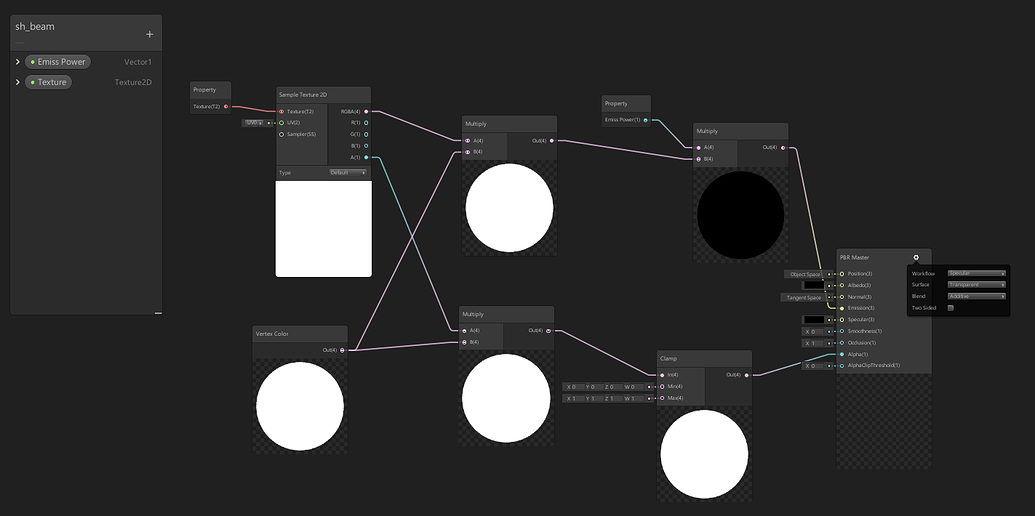Add a new property with the plus icon
The width and height of the screenshot is (1035, 516).
pyautogui.click(x=149, y=34)
